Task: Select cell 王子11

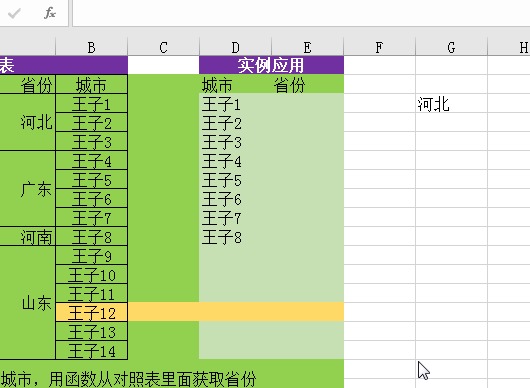Action: [91, 293]
